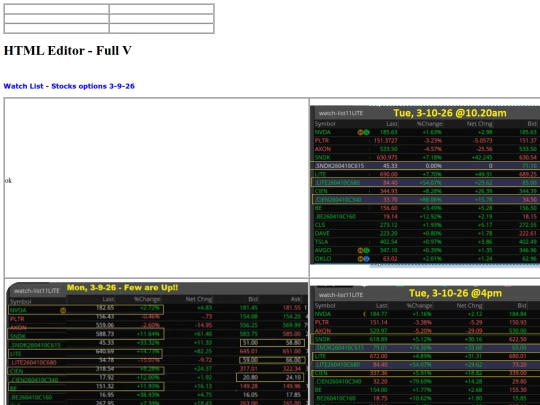Click the watch-list11LITE tab in the 4pm screenshot
The image size is (540, 405).
(341, 295)
